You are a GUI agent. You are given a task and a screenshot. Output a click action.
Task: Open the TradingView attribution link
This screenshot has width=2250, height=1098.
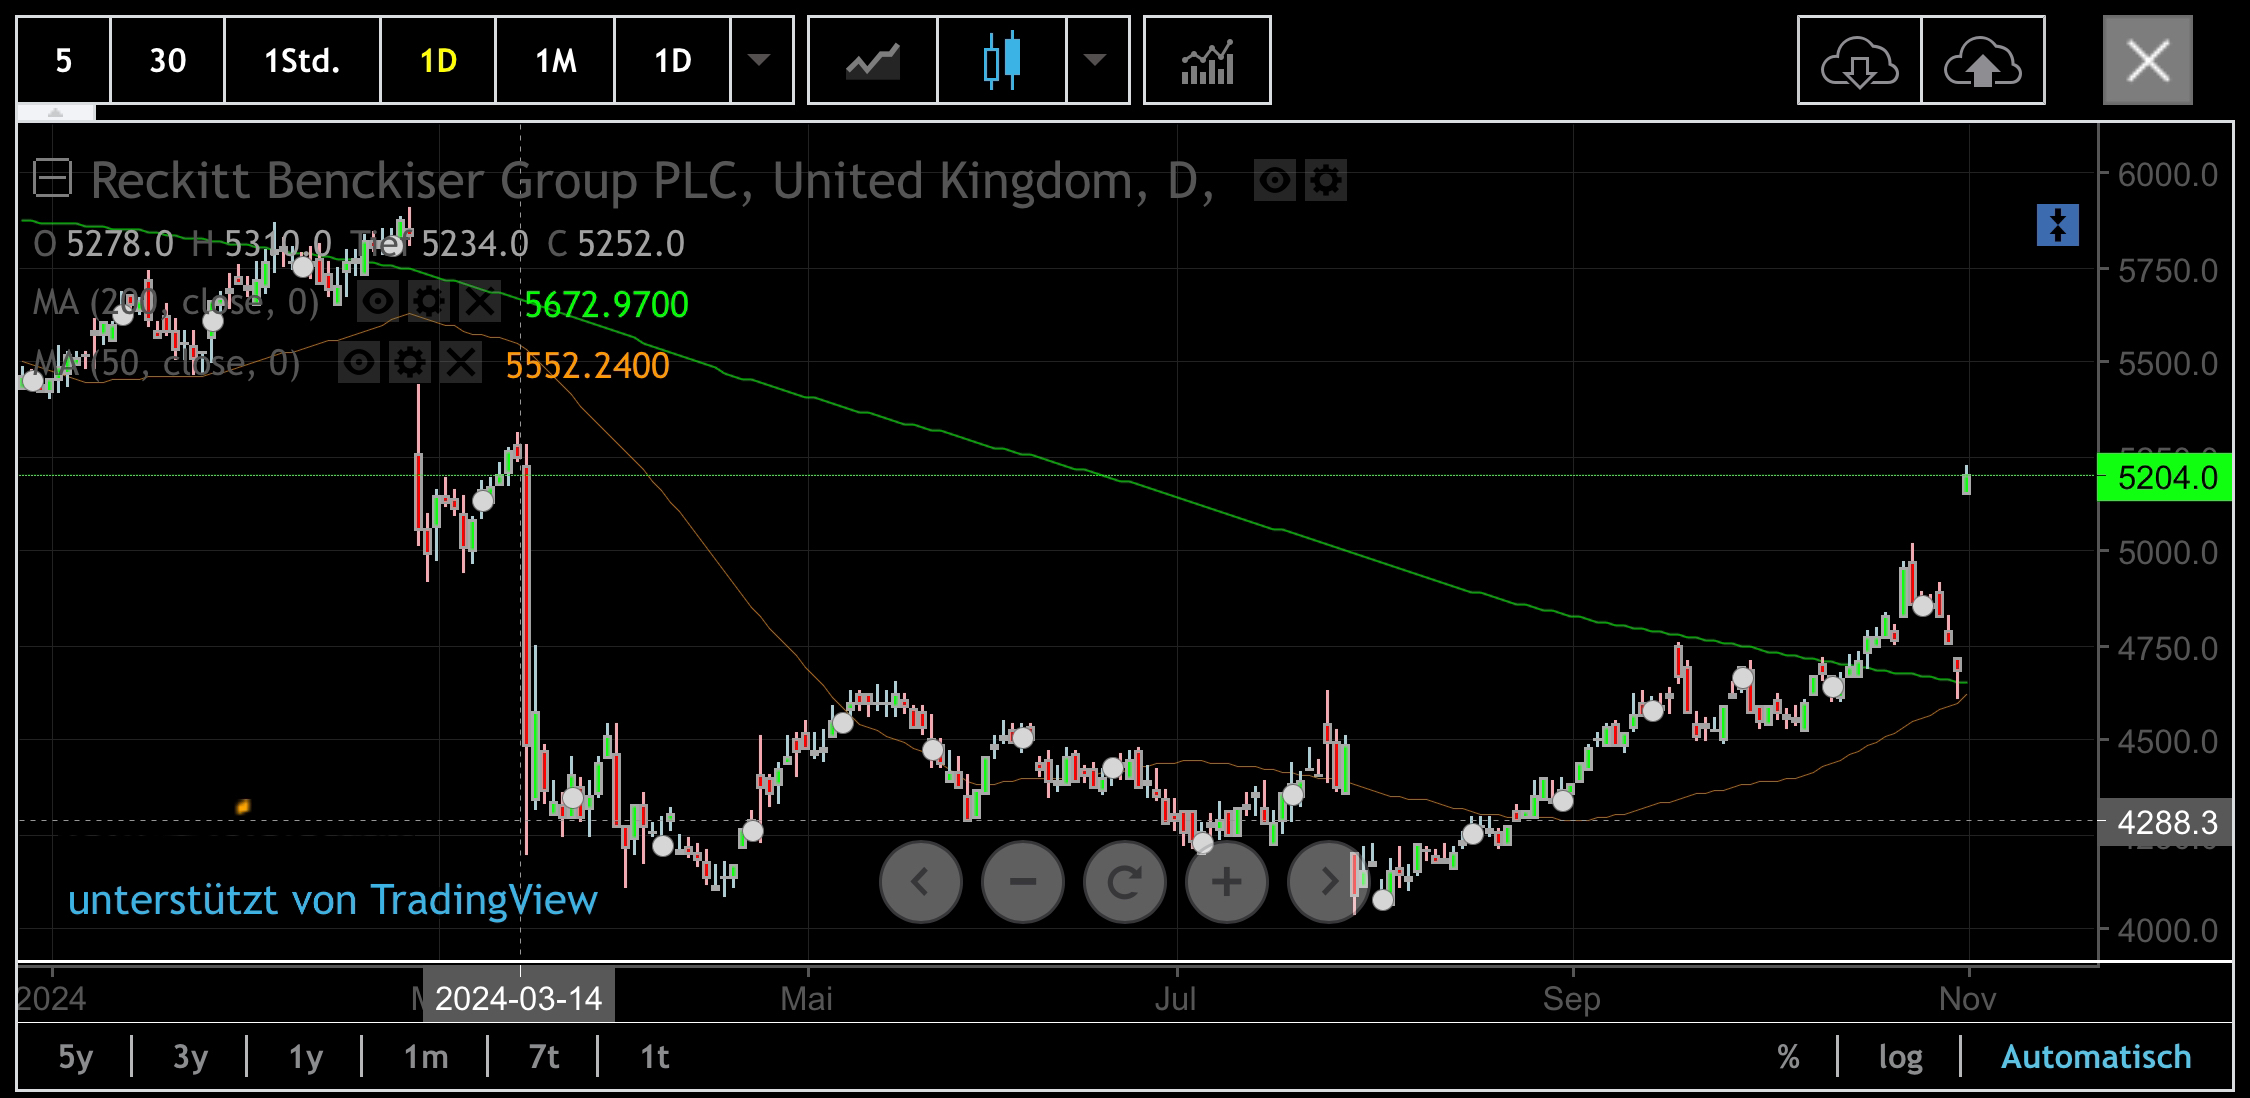click(332, 900)
